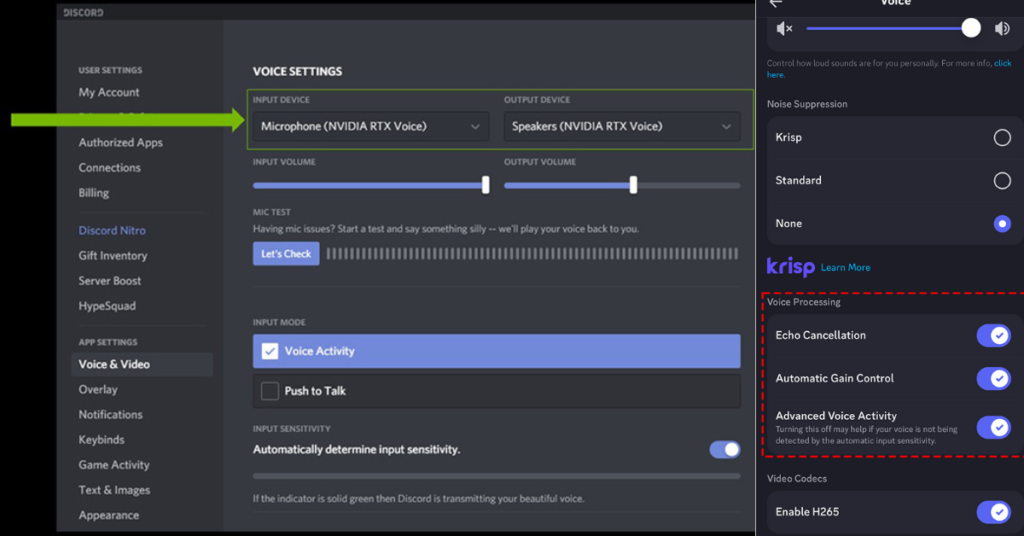The image size is (1024, 536).
Task: Click the Input Volume slider handle
Action: (486, 185)
